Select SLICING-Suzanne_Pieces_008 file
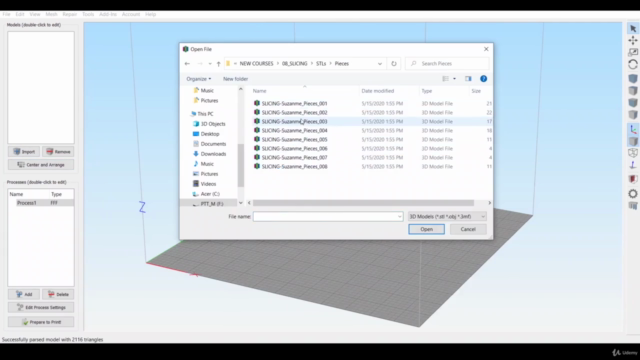The image size is (640, 360). tap(294, 167)
